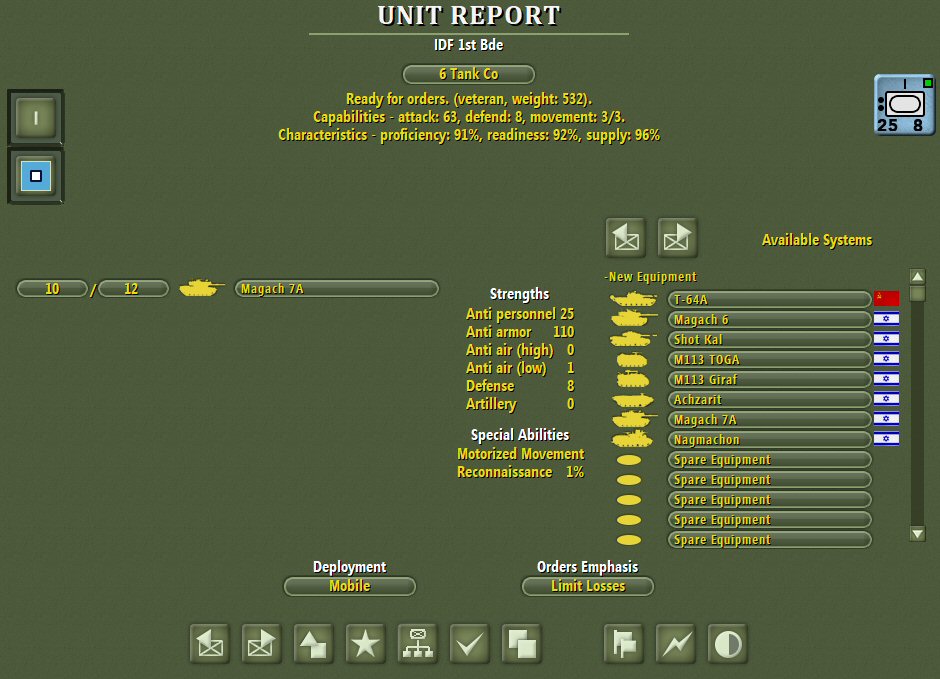Image resolution: width=940 pixels, height=679 pixels.
Task: Click the authorized quantity field showing 12
Action: coord(133,288)
